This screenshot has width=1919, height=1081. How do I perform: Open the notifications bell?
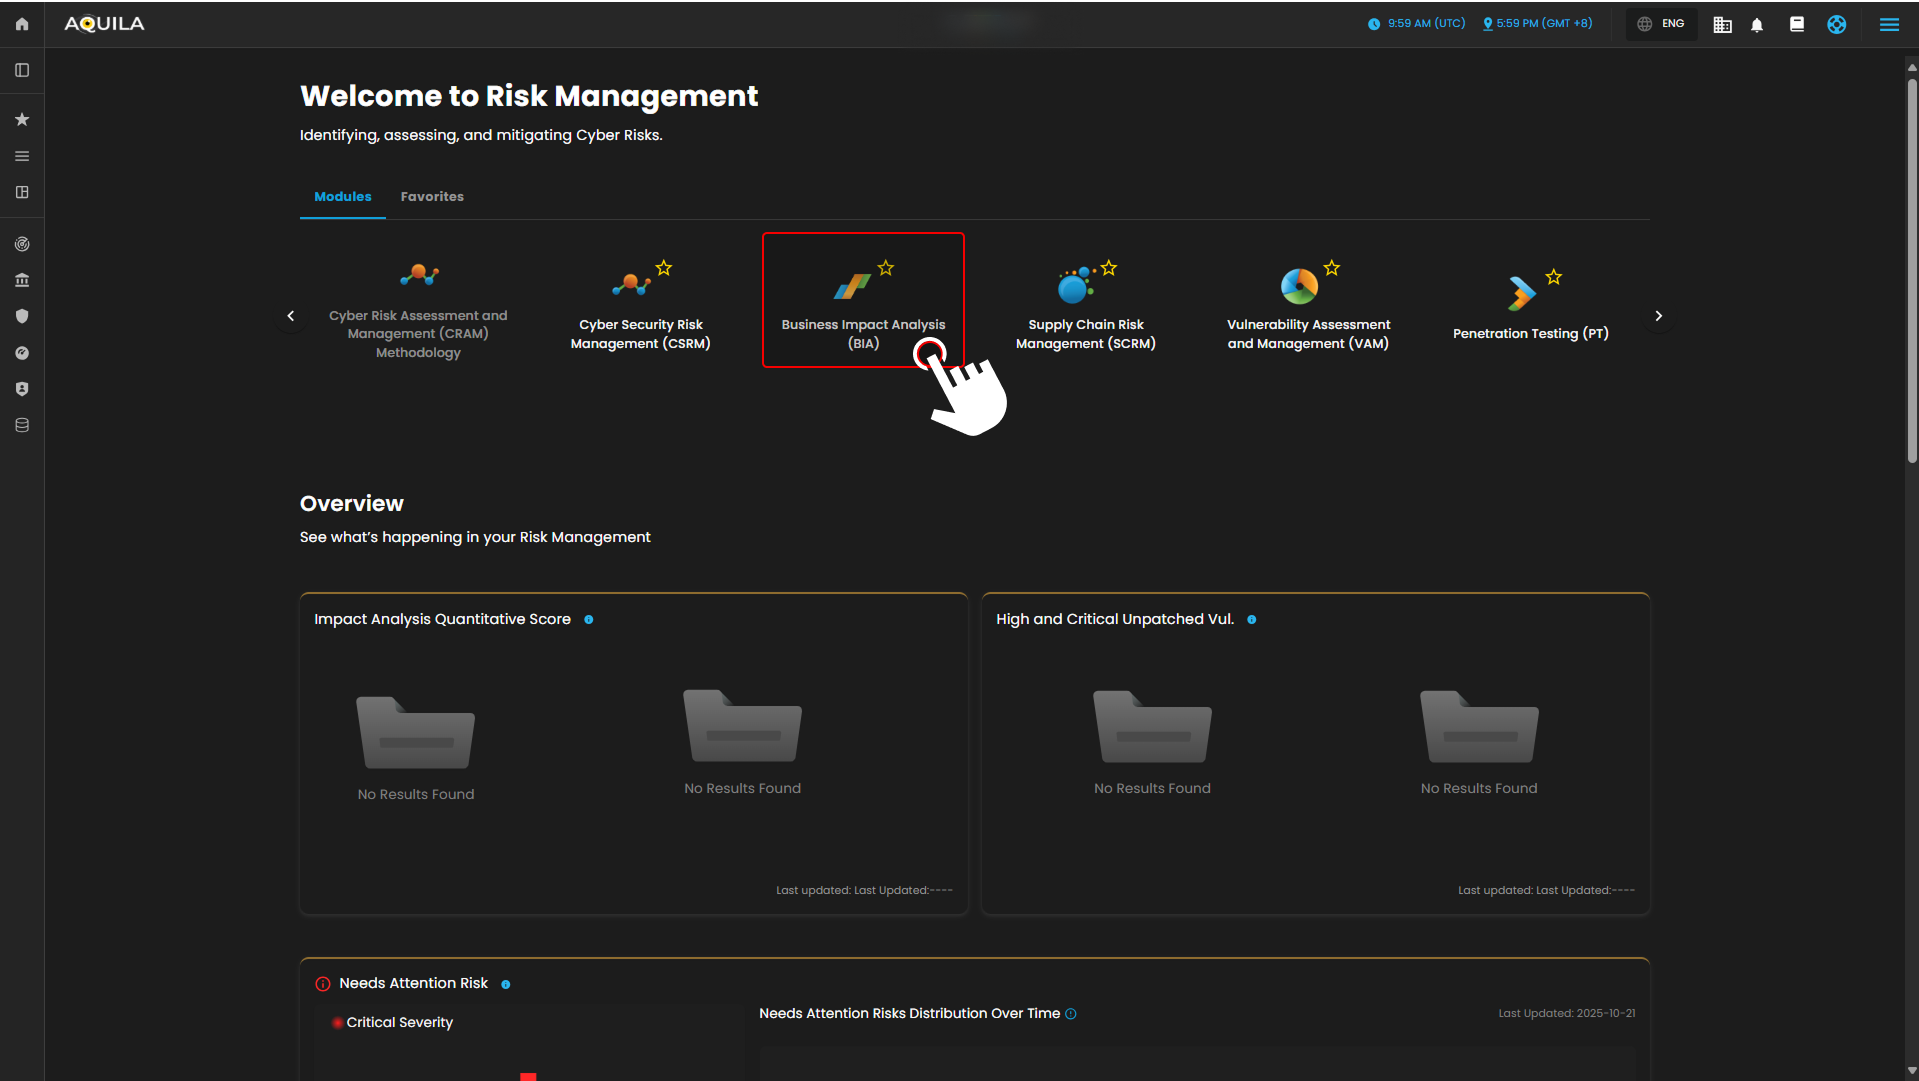[1757, 25]
